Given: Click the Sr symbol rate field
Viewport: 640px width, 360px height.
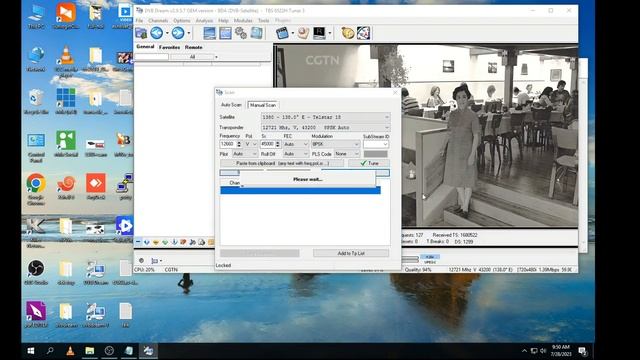Looking at the screenshot, I should click(x=268, y=144).
